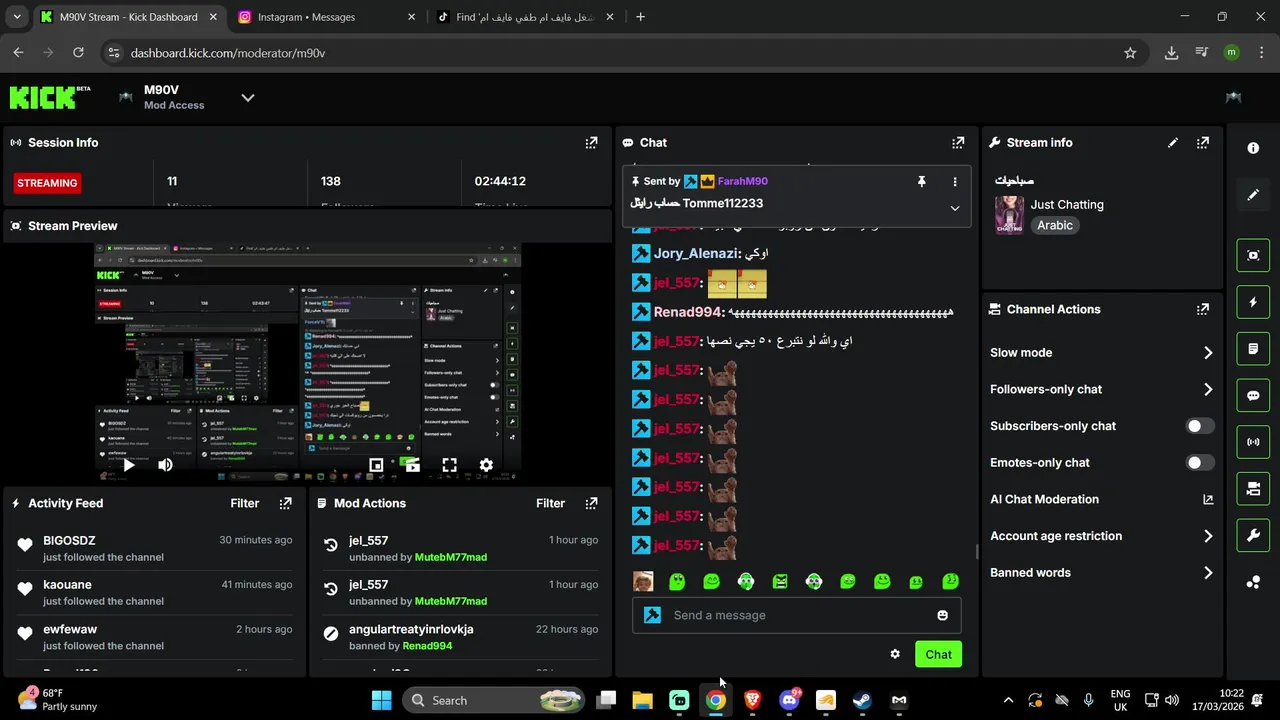
Task: Click FarahM90 username in pinned message
Action: pyautogui.click(x=742, y=181)
